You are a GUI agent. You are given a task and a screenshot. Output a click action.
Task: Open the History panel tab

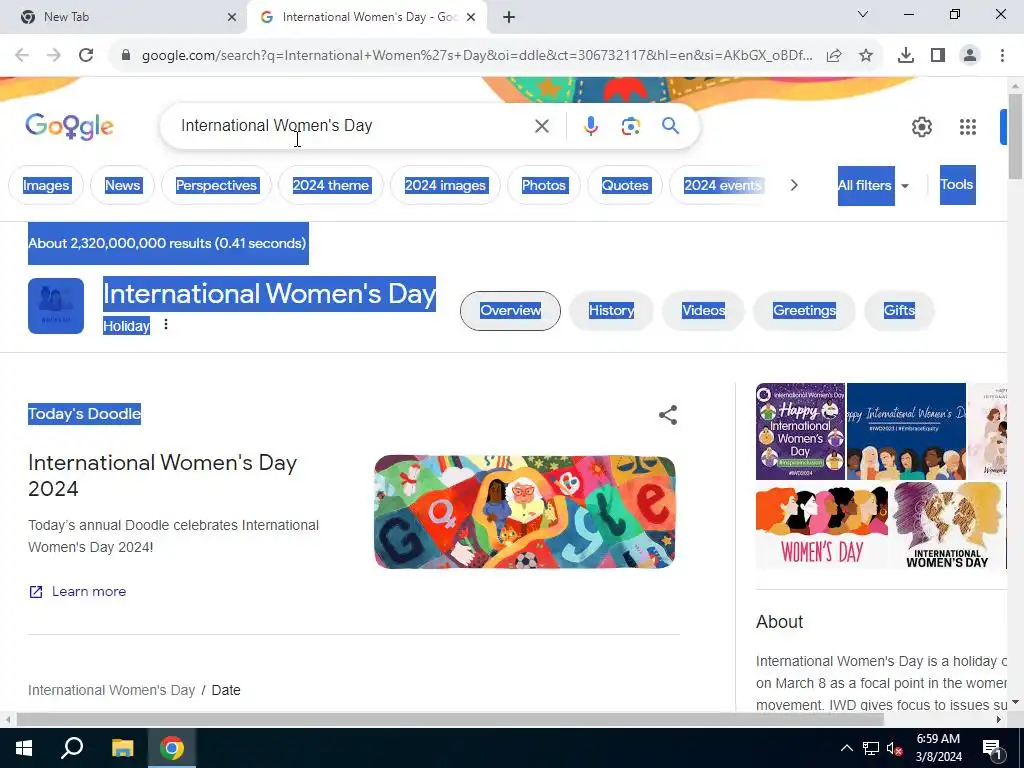tap(611, 311)
